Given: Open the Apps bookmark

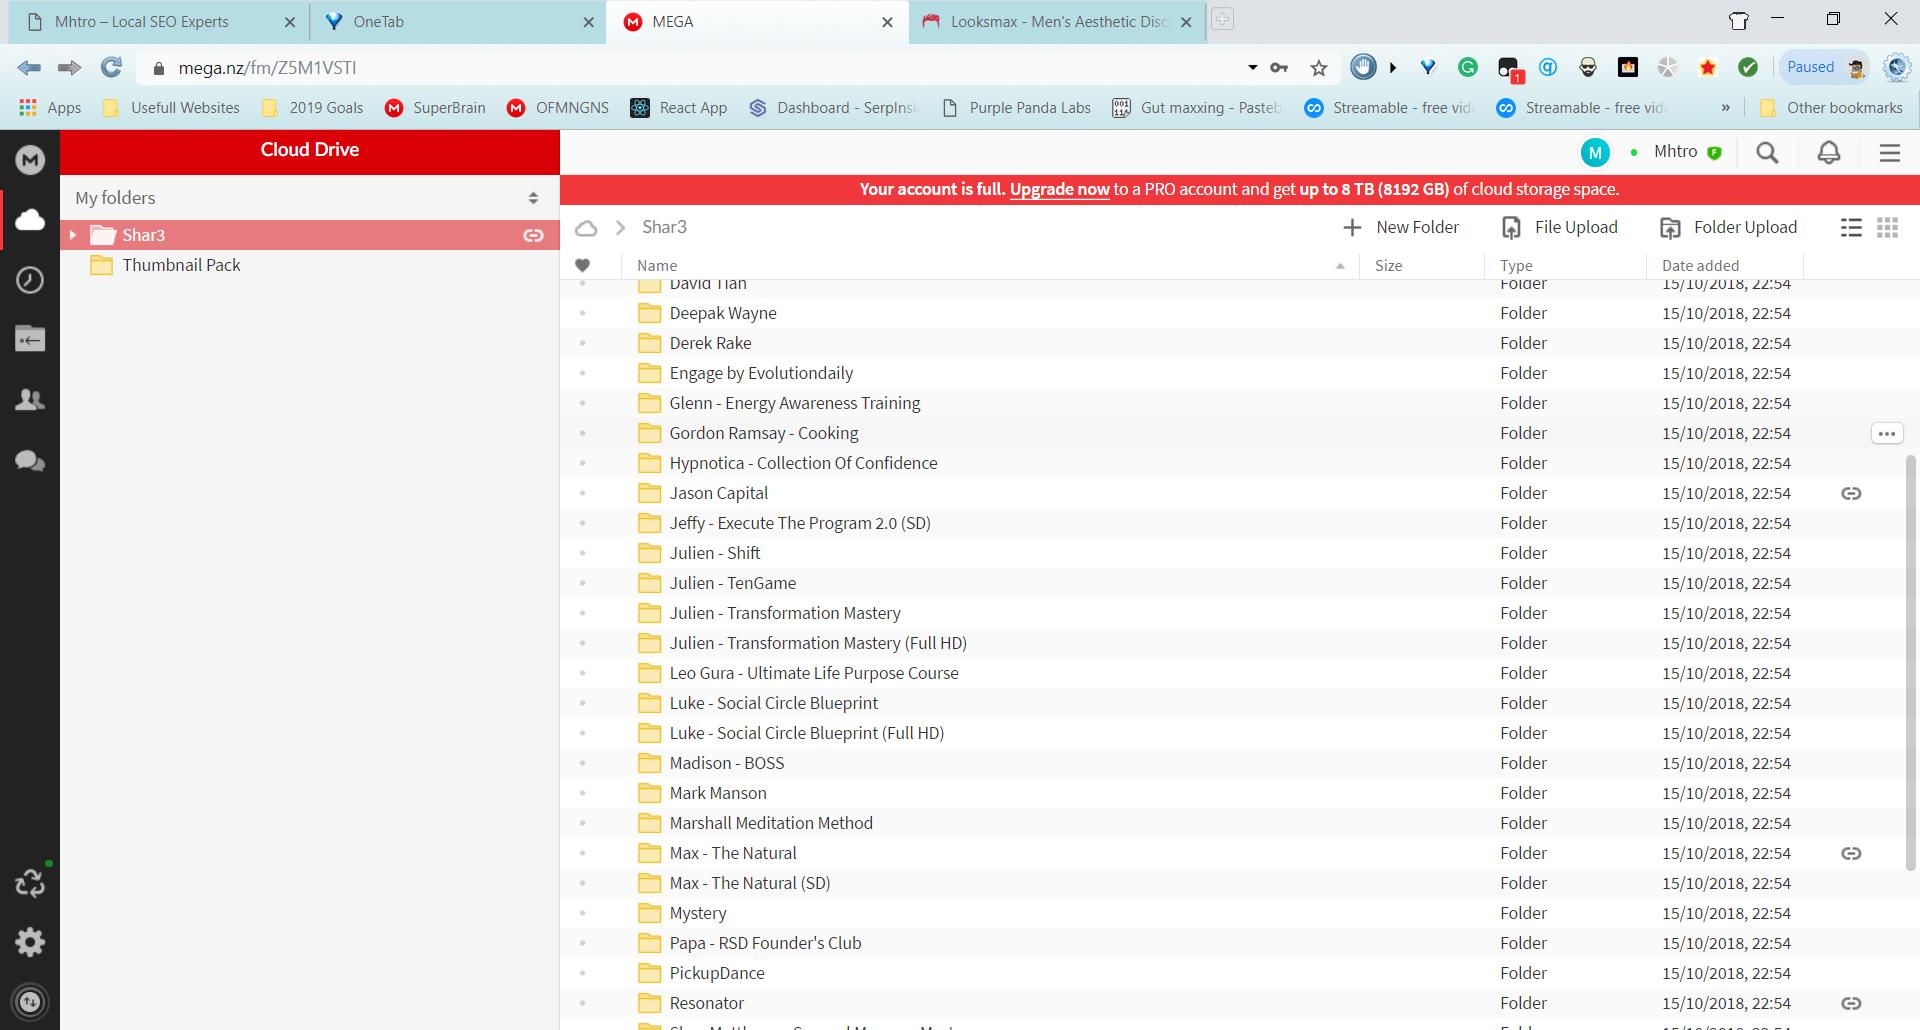Looking at the screenshot, I should point(50,108).
